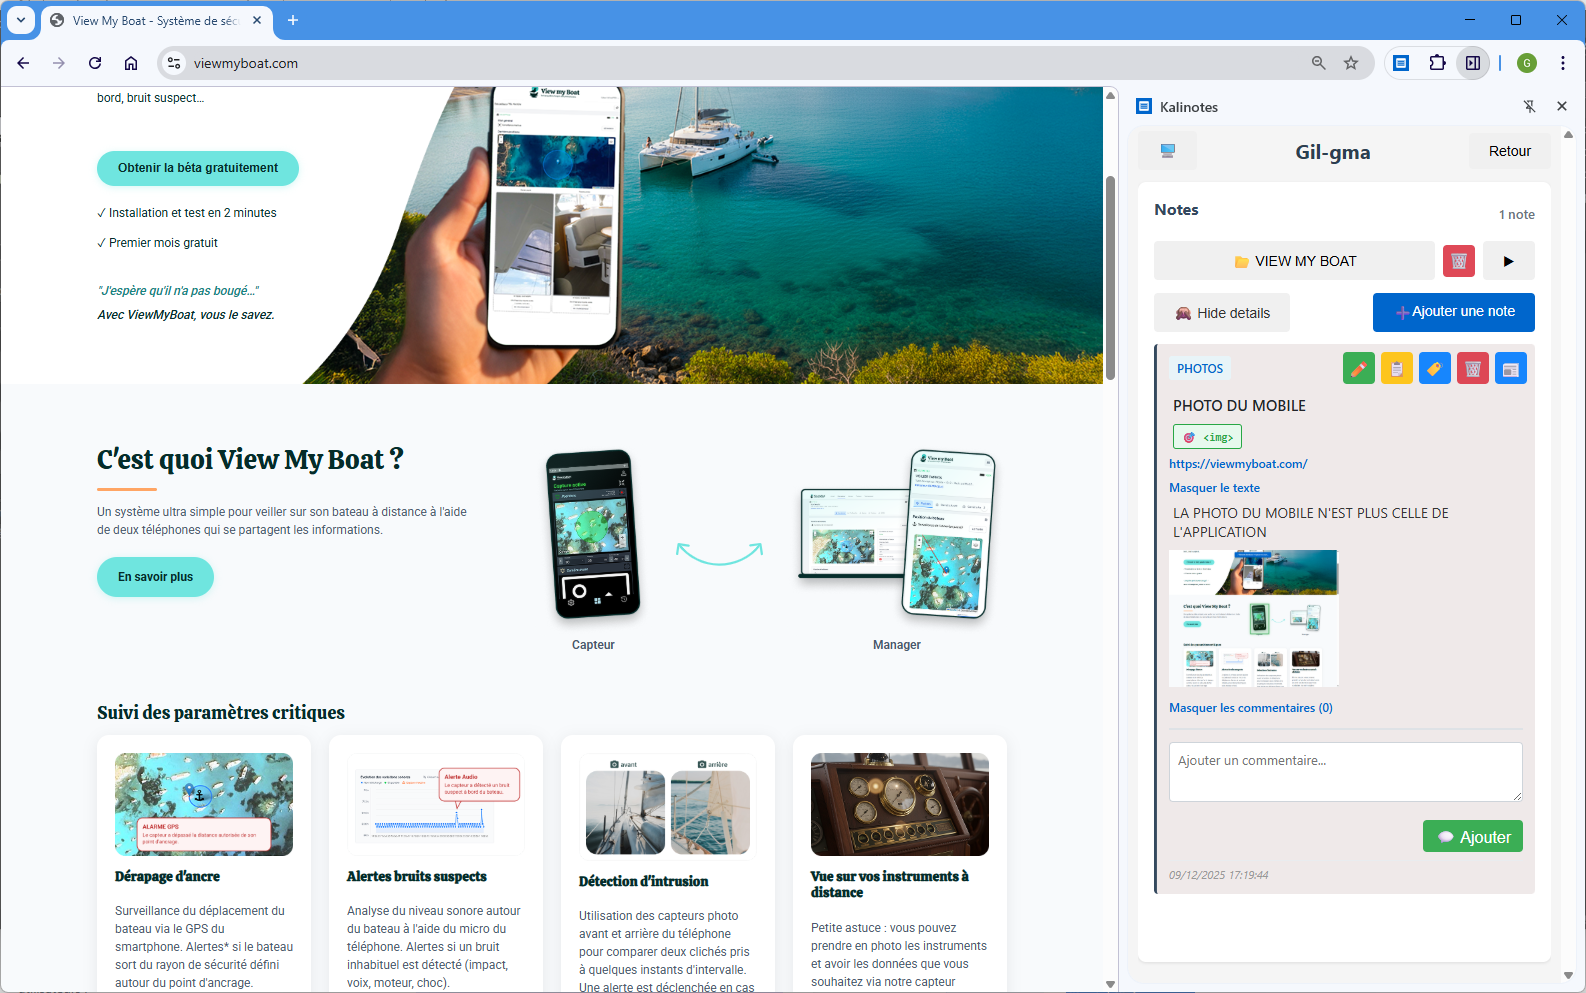Click the blue window icon on the note
The width and height of the screenshot is (1586, 993).
tap(1511, 369)
